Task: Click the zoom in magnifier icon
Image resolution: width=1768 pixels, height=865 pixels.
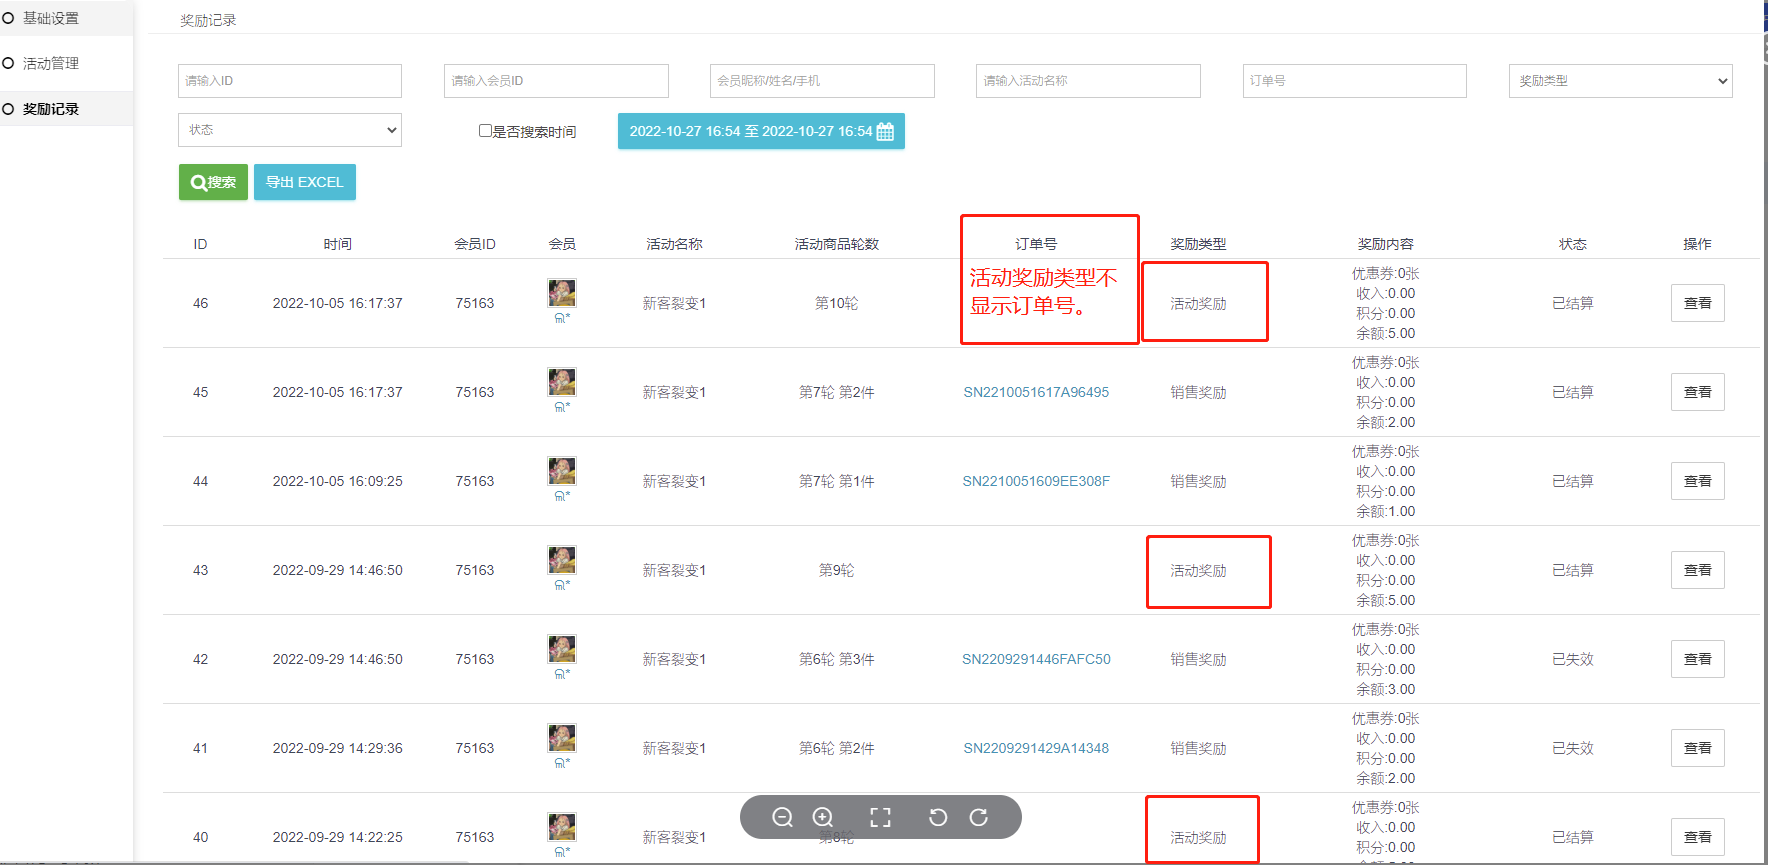Action: click(823, 817)
